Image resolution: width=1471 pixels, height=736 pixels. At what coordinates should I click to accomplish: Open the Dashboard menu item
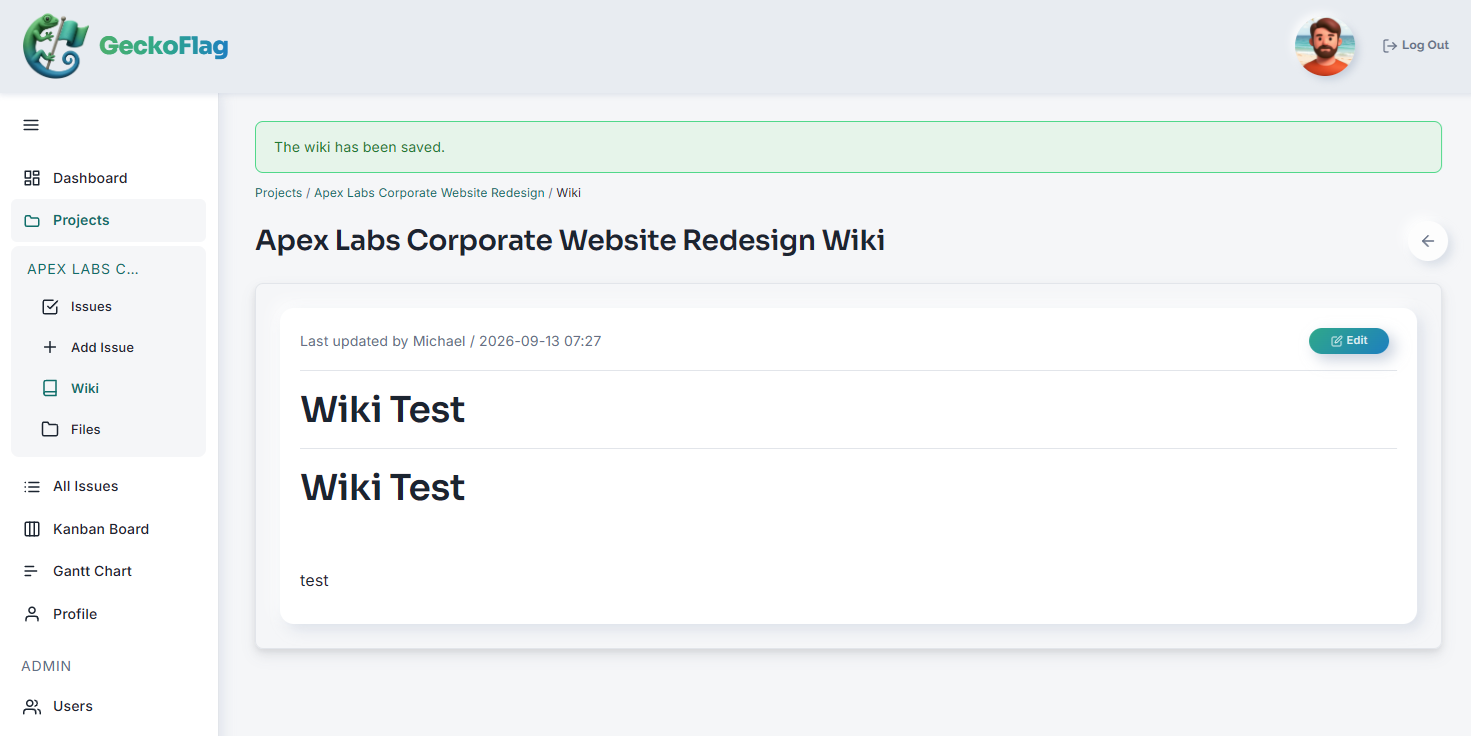pos(108,178)
